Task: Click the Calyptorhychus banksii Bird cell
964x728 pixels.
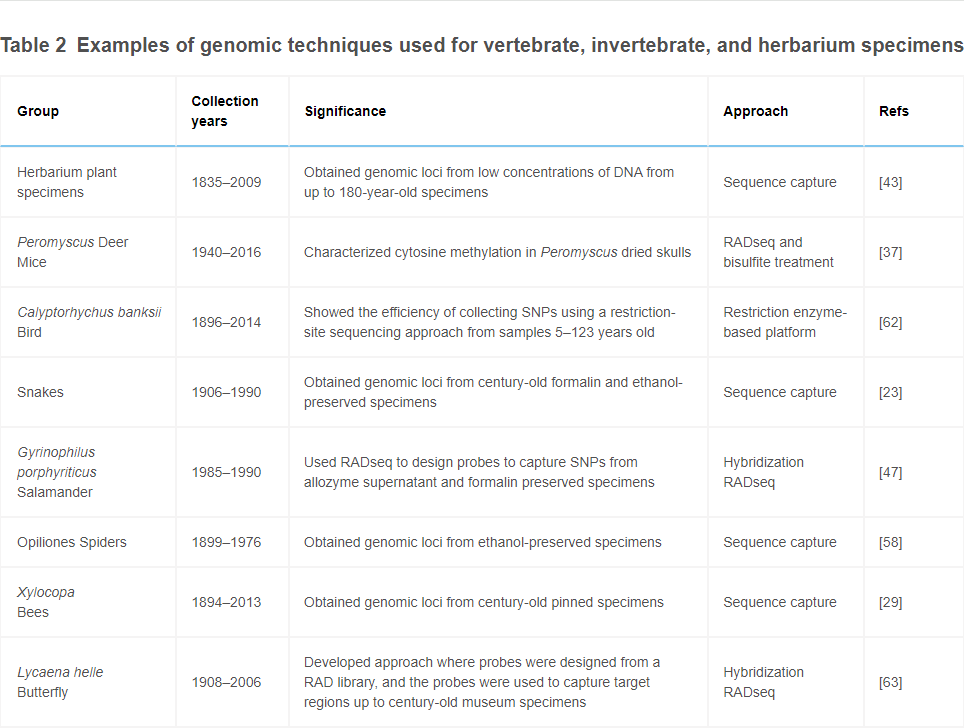Action: [x=89, y=322]
